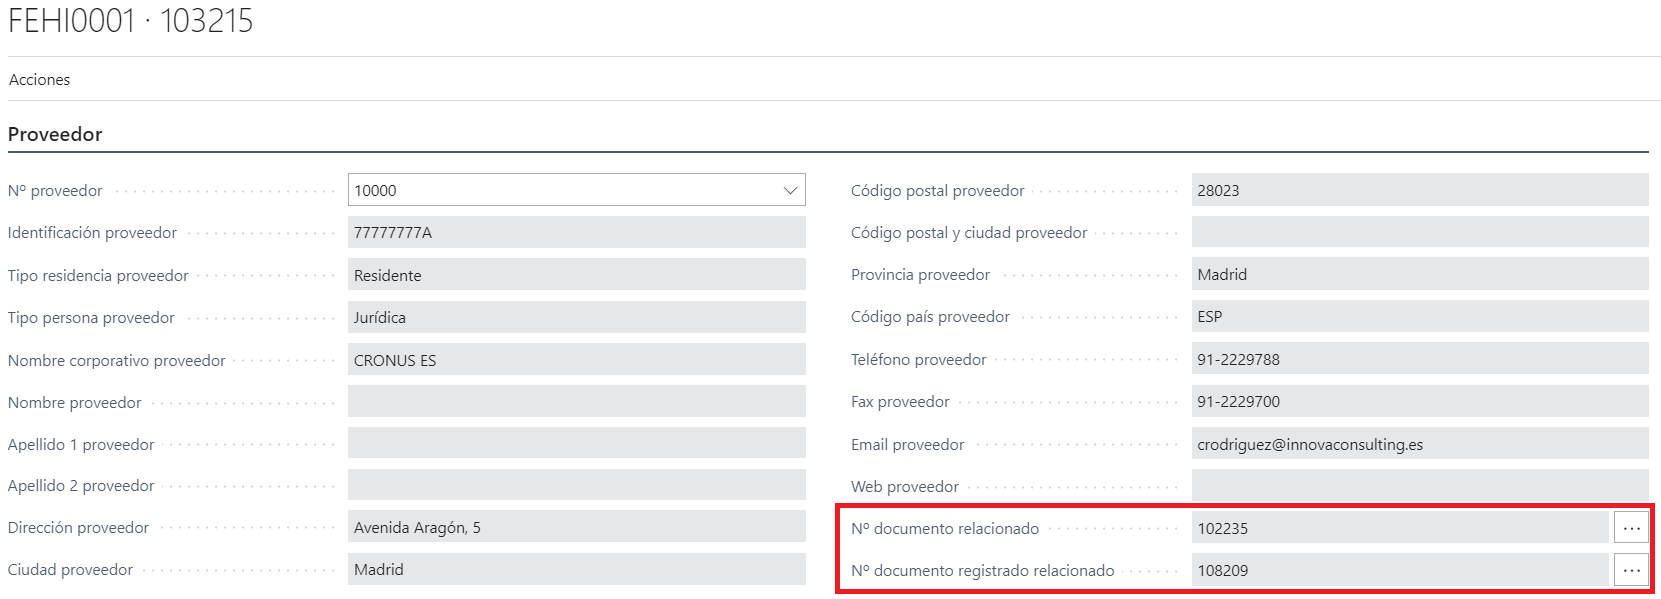Click the Provincia proveedor Madrid field
Screen dimensions: 1661x599
(1419, 274)
